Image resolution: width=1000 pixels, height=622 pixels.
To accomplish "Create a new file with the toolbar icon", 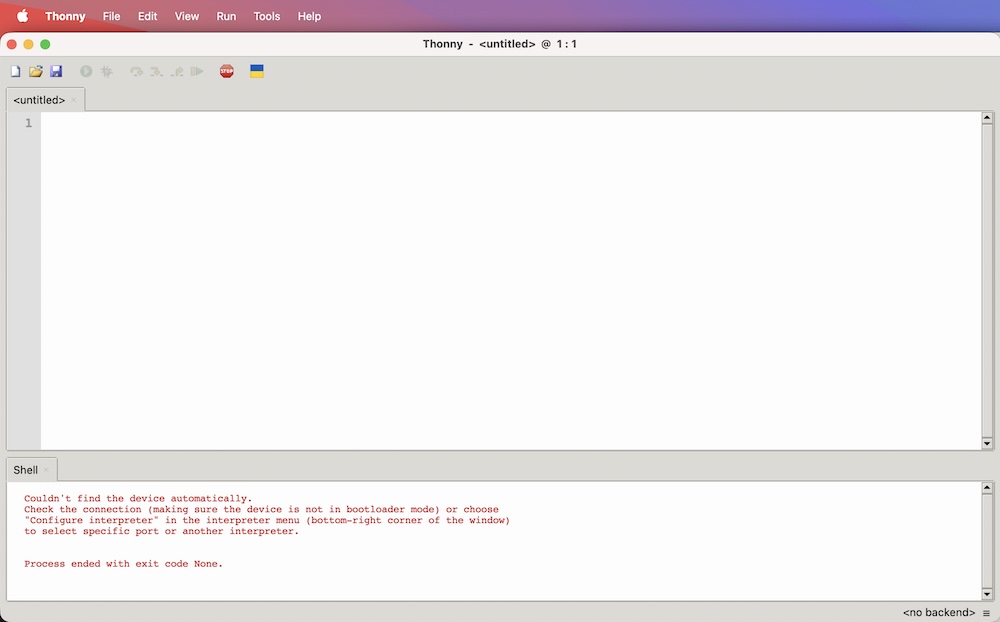I will [x=15, y=71].
